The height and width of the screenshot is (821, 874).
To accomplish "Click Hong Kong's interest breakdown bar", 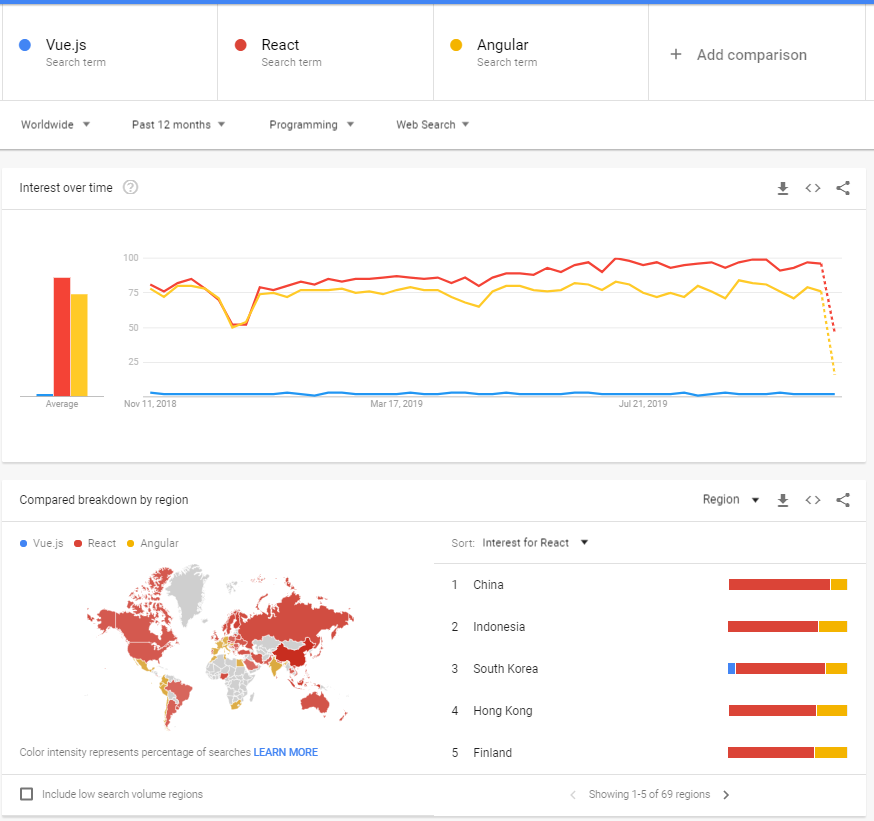I will point(788,710).
